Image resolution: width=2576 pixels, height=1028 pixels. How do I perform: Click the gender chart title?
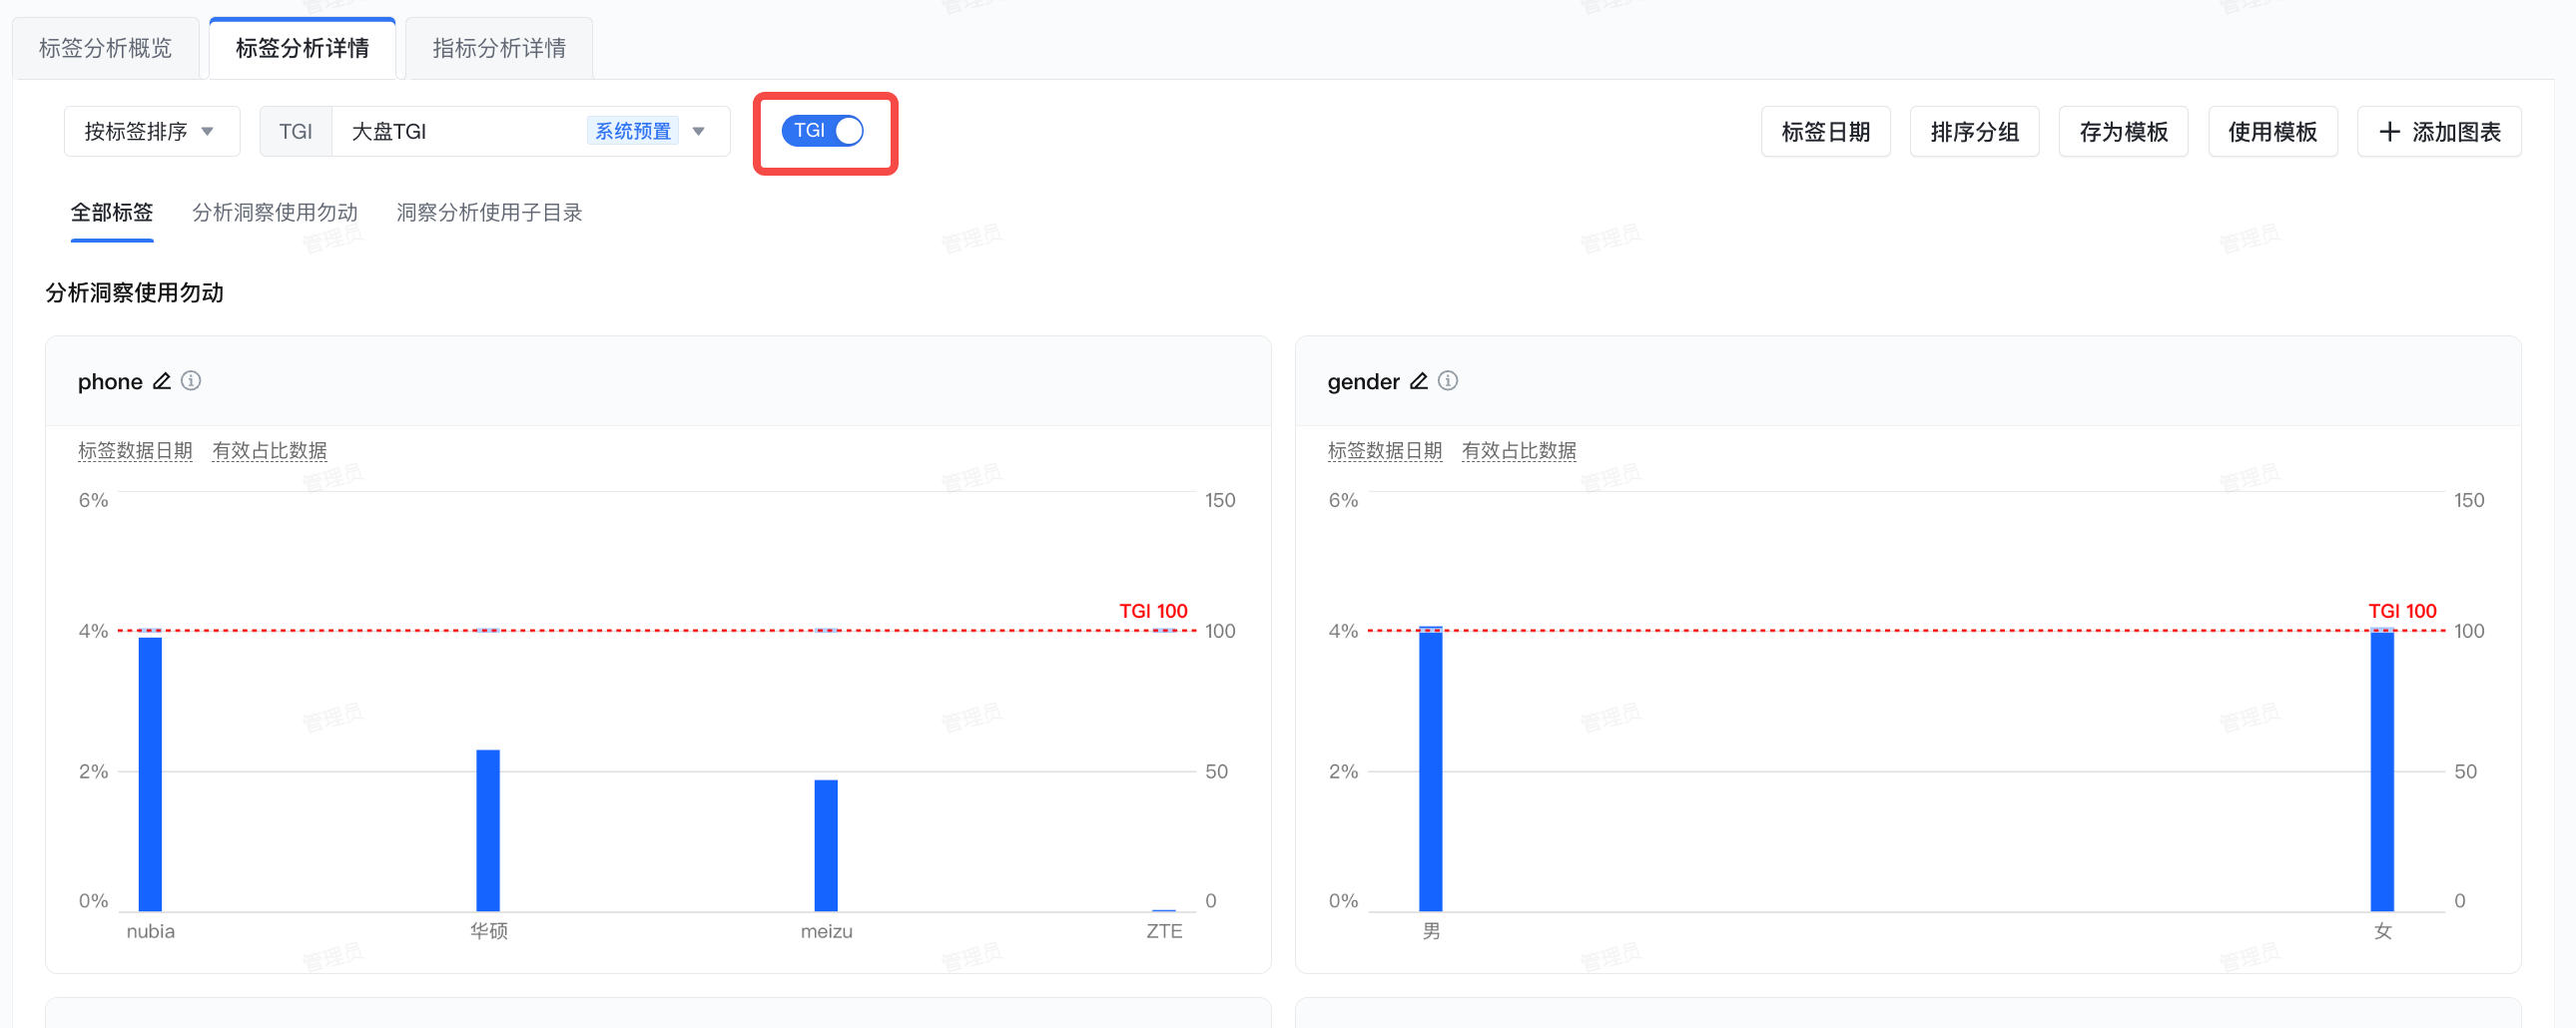(x=1363, y=381)
